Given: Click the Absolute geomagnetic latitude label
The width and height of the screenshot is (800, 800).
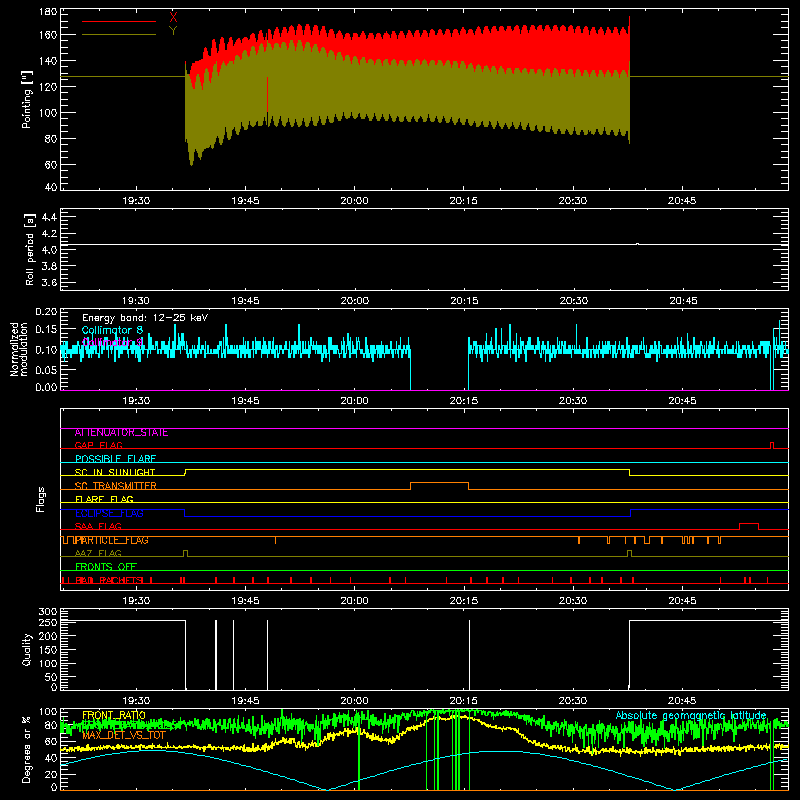Looking at the screenshot, I should coord(691,715).
